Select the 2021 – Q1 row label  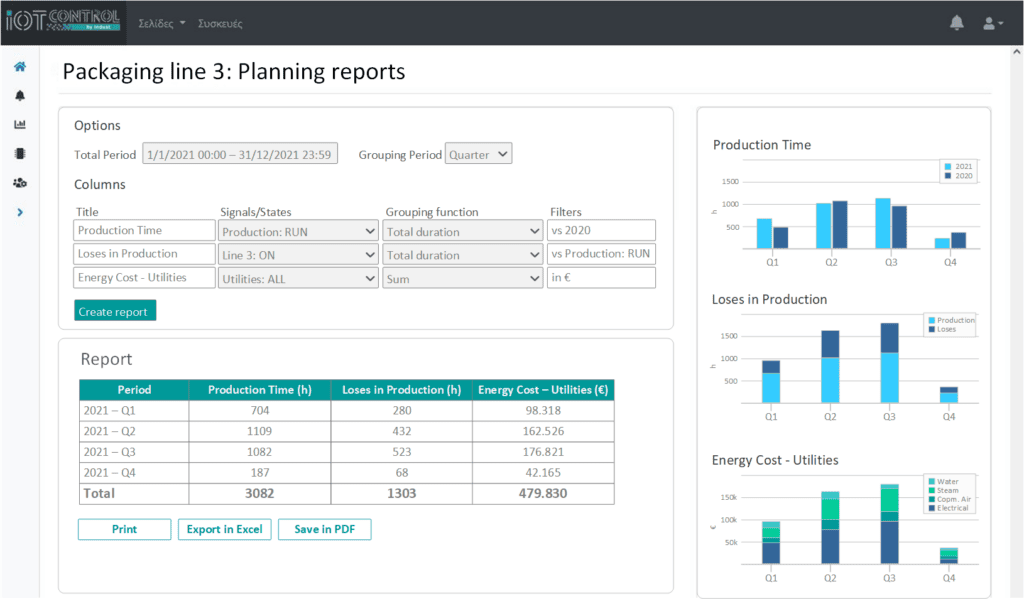[110, 410]
